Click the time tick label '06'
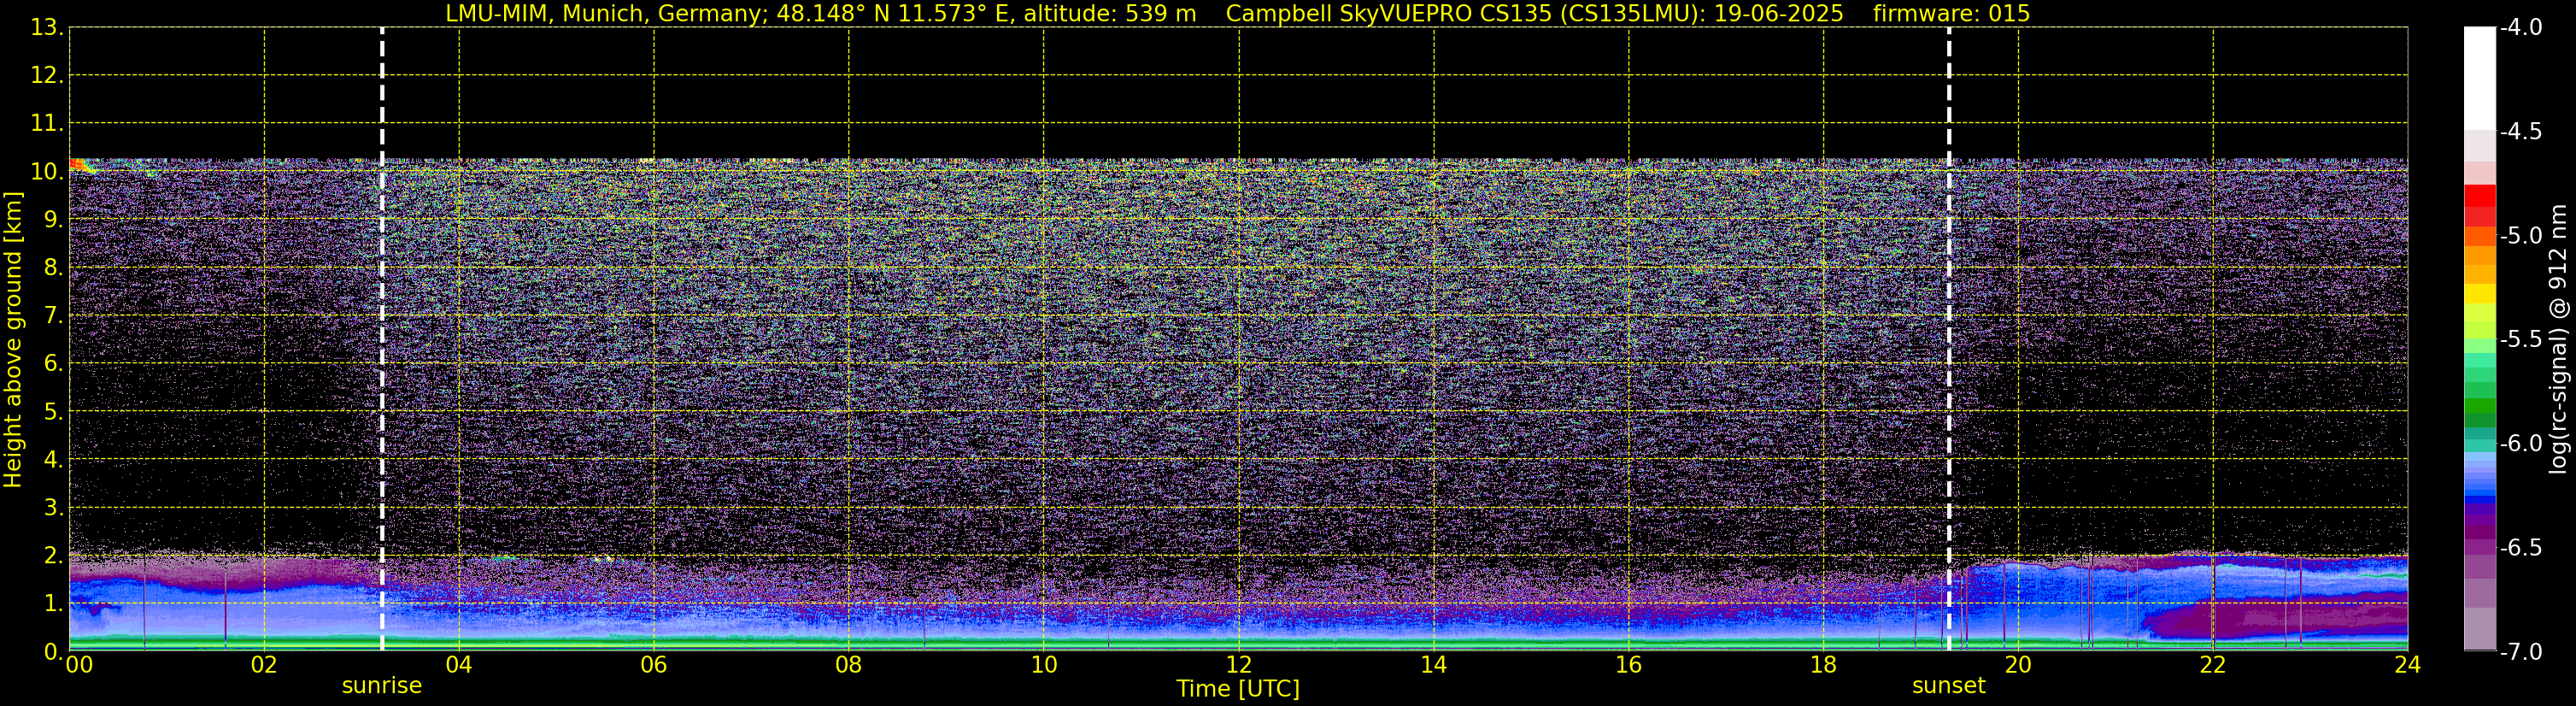2576x706 pixels. [653, 665]
